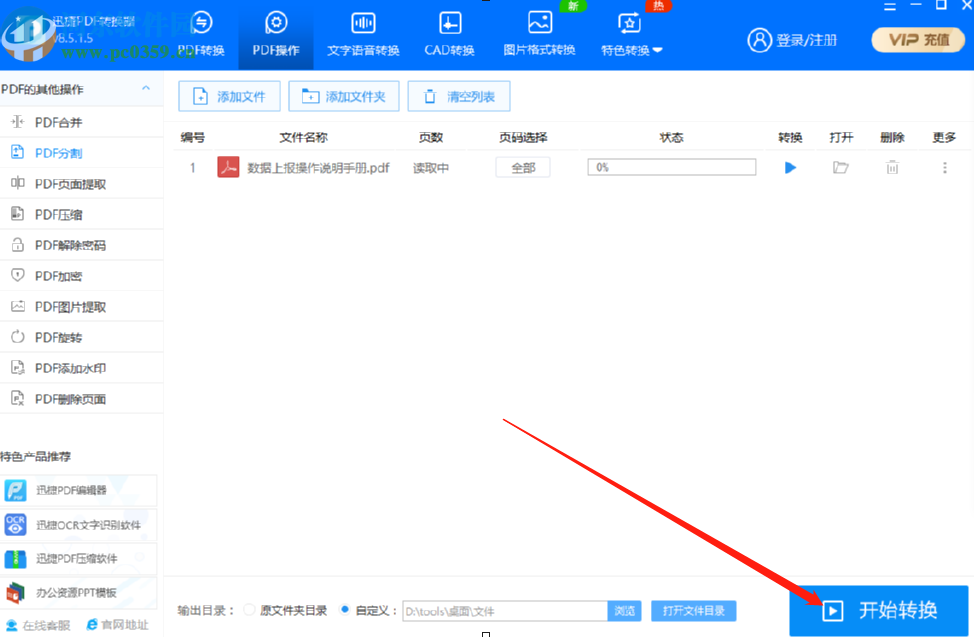This screenshot has width=974, height=637.
Task: Launch 迅捷OCR文字识别软件 from the sidebar
Action: 78,525
